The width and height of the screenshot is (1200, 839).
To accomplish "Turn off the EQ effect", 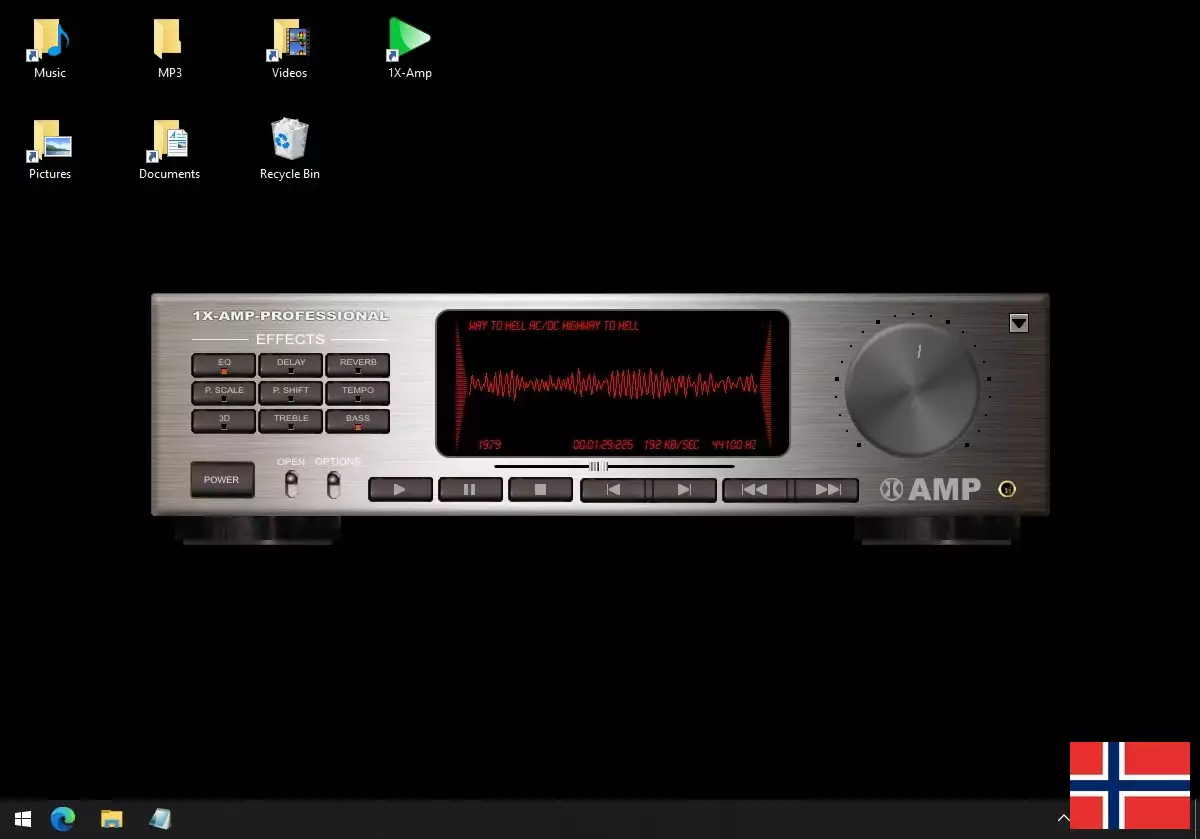I will (223, 363).
